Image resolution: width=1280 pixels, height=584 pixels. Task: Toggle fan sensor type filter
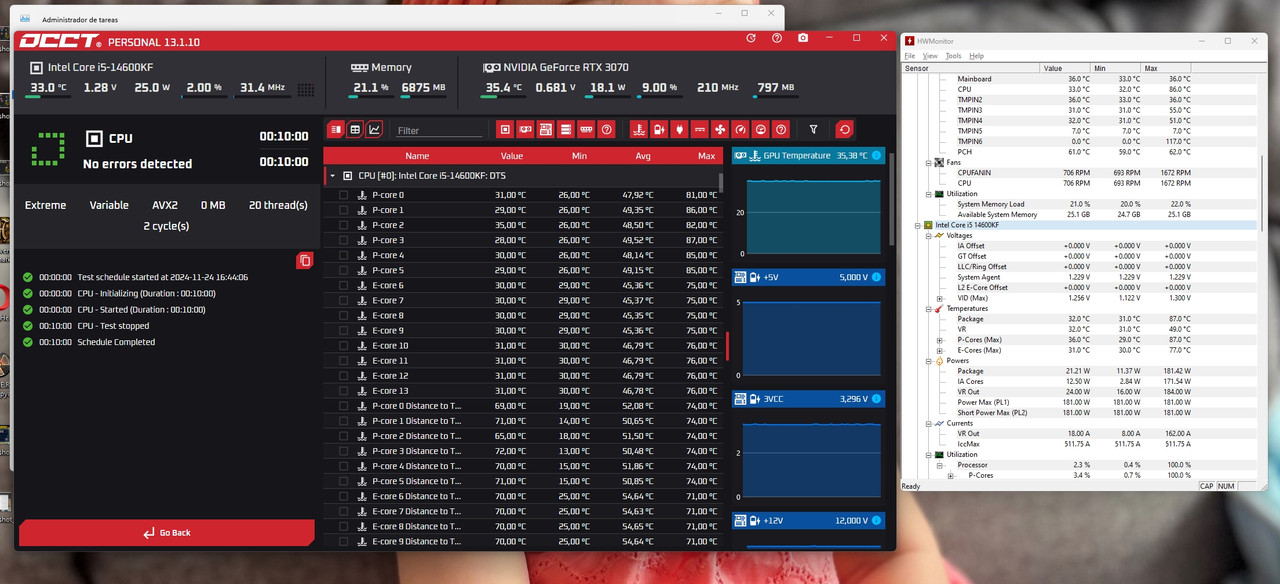tap(720, 130)
